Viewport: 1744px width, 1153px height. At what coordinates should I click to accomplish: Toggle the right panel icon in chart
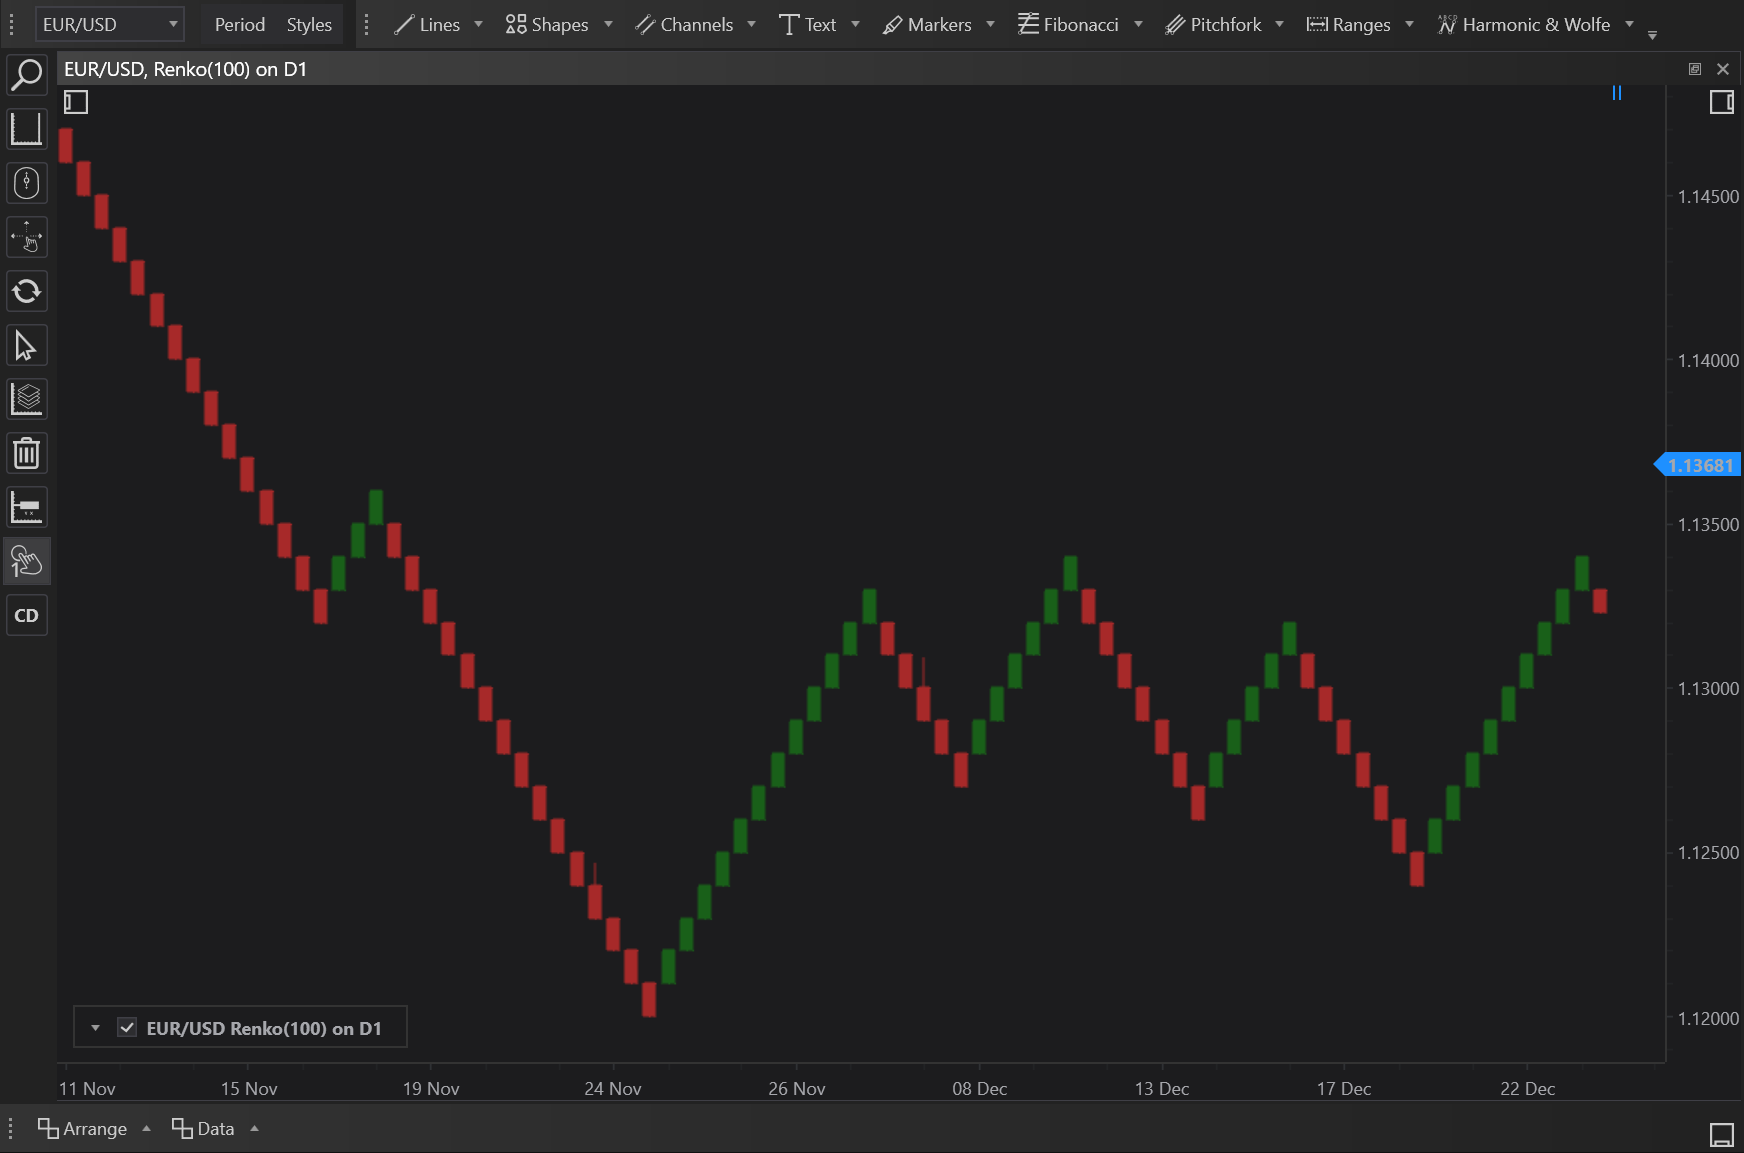click(x=1721, y=102)
